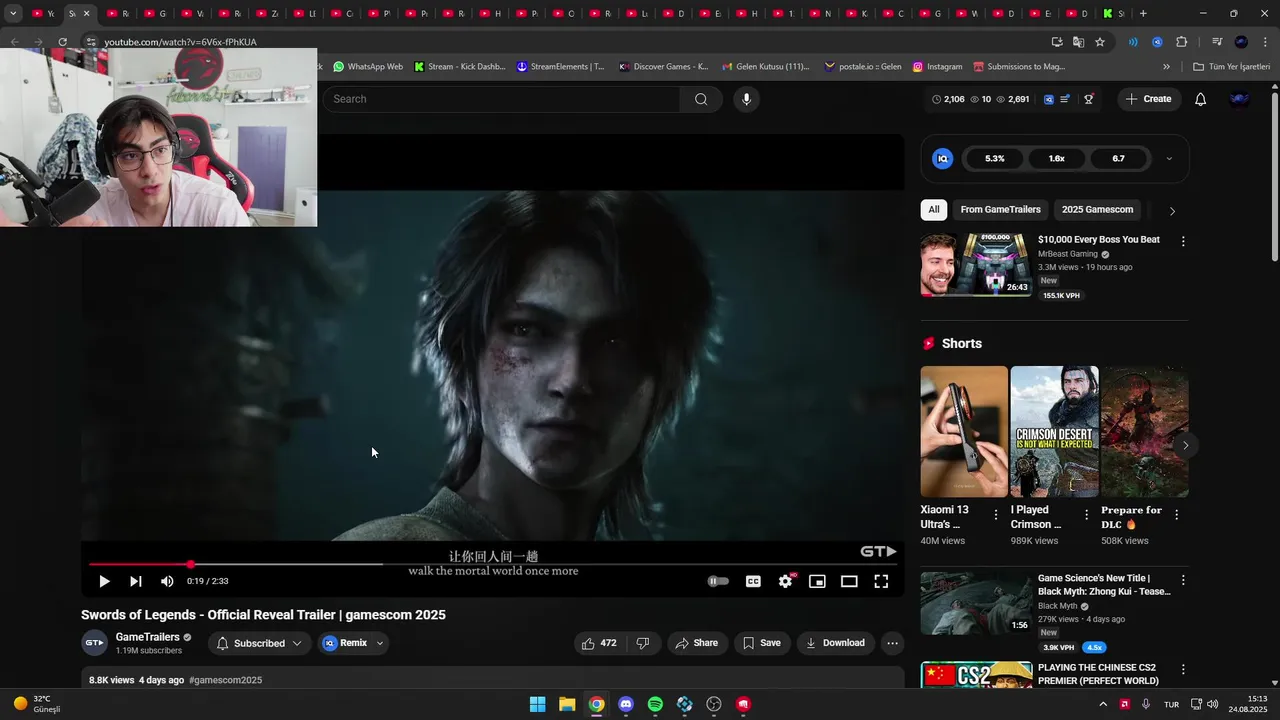Save the video to a playlist
Viewport: 1280px width, 720px height.
point(761,643)
